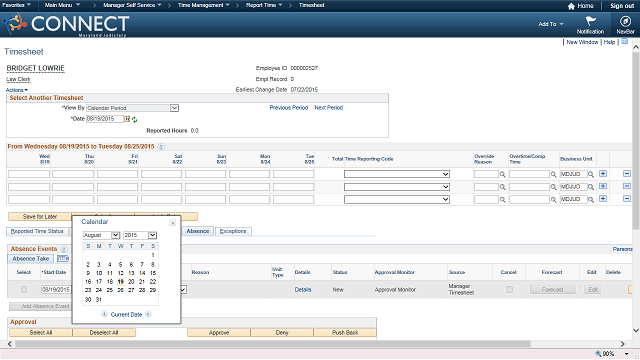Add a row with first plus icon
The width and height of the screenshot is (640, 360).
(x=603, y=174)
